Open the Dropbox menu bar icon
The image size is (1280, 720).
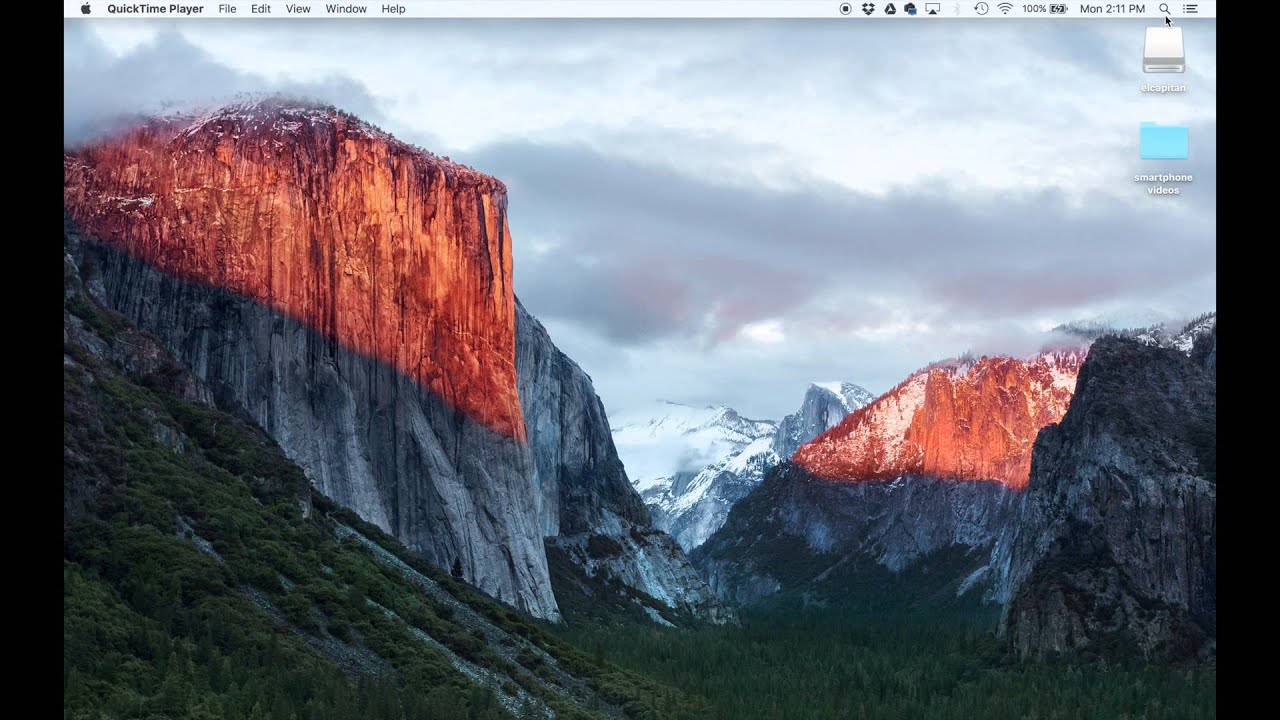pos(868,8)
